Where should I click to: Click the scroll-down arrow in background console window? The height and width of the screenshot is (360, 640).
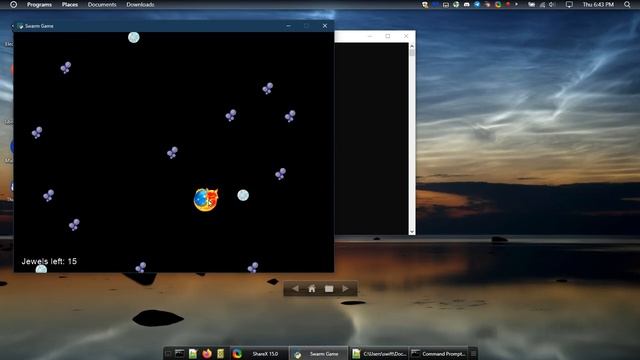click(412, 231)
